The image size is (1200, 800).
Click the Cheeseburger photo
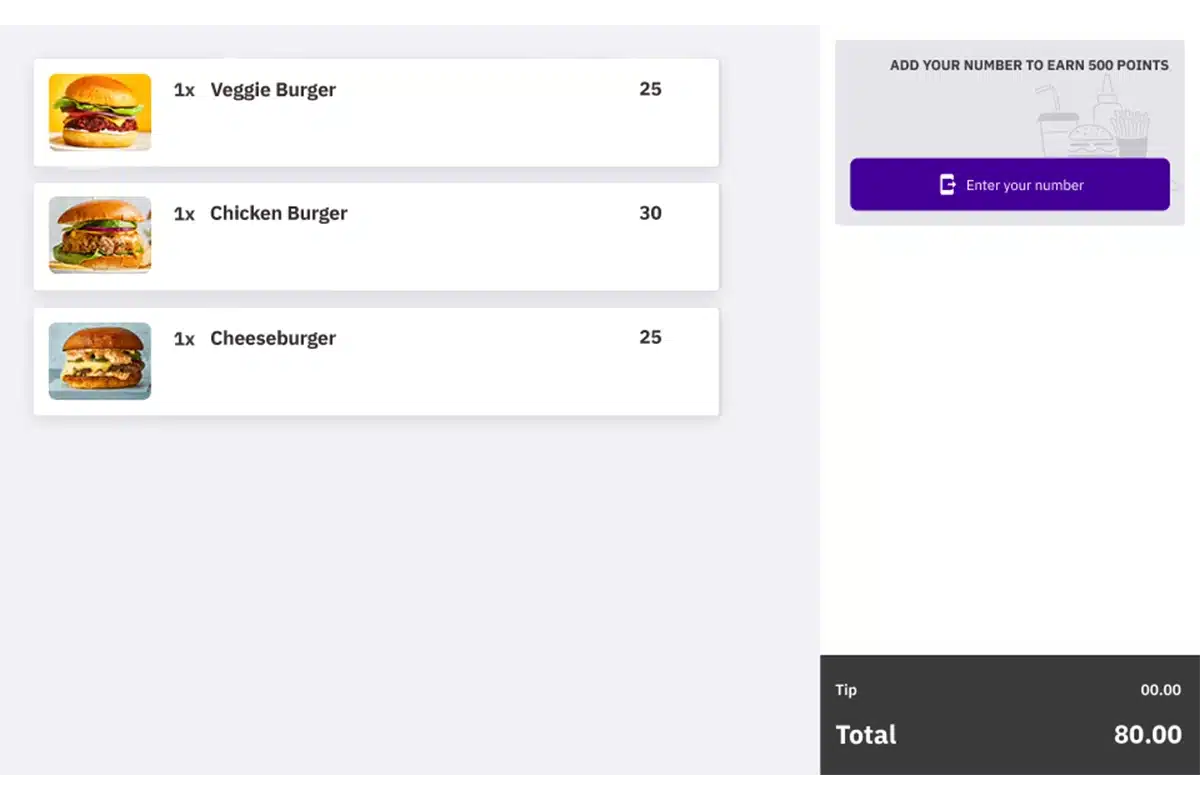tap(99, 361)
